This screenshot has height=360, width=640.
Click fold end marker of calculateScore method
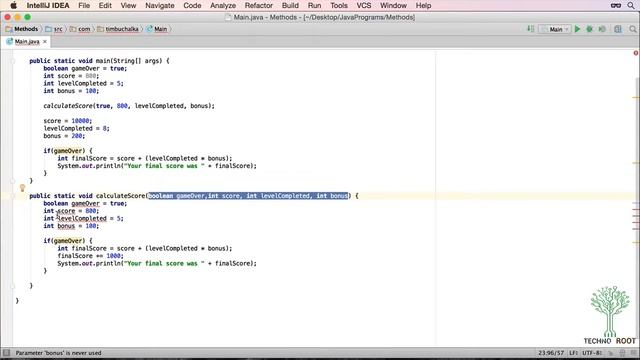tap(13, 286)
